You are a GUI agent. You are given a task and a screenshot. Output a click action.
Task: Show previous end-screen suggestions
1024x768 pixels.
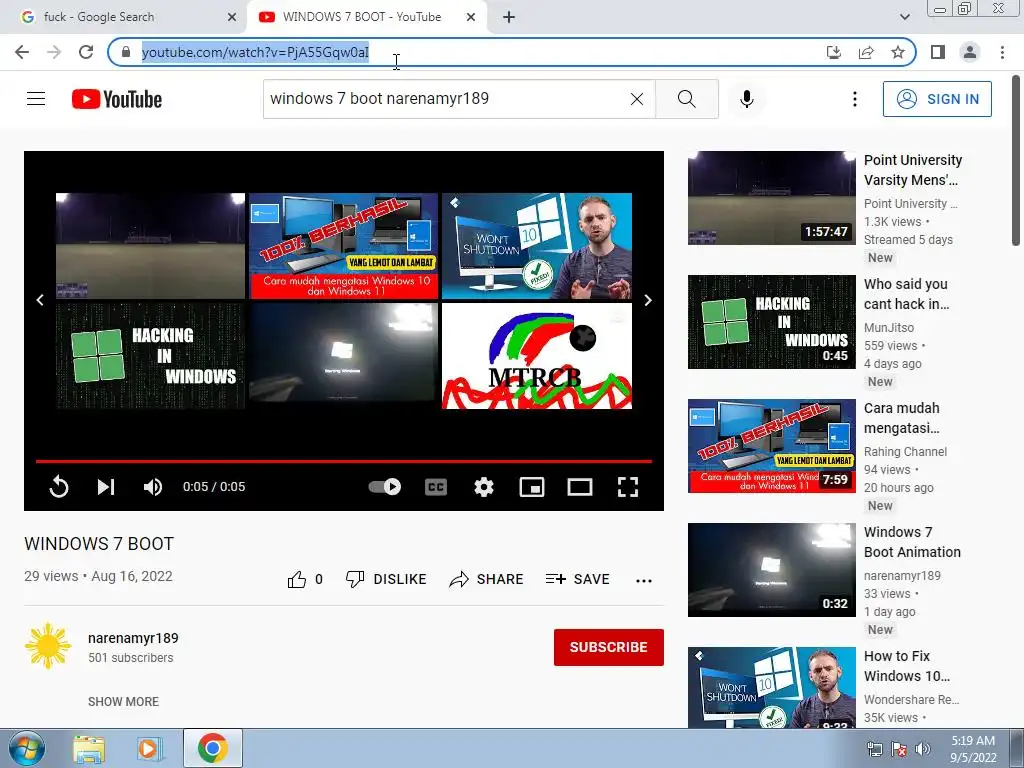40,300
